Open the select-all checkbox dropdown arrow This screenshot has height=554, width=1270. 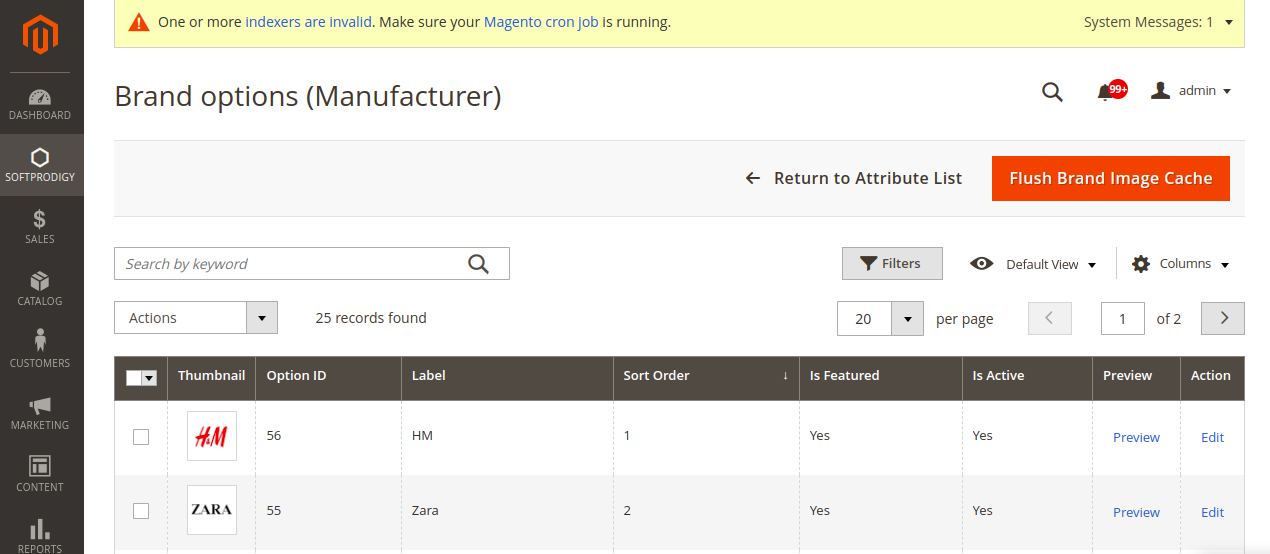pyautogui.click(x=150, y=378)
